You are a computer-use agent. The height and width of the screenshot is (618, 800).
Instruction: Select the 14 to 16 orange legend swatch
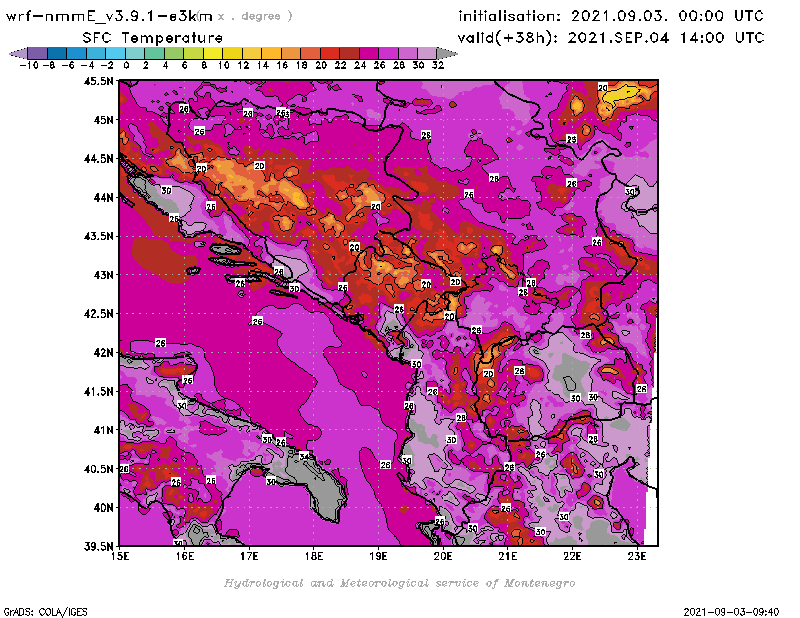pyautogui.click(x=271, y=53)
